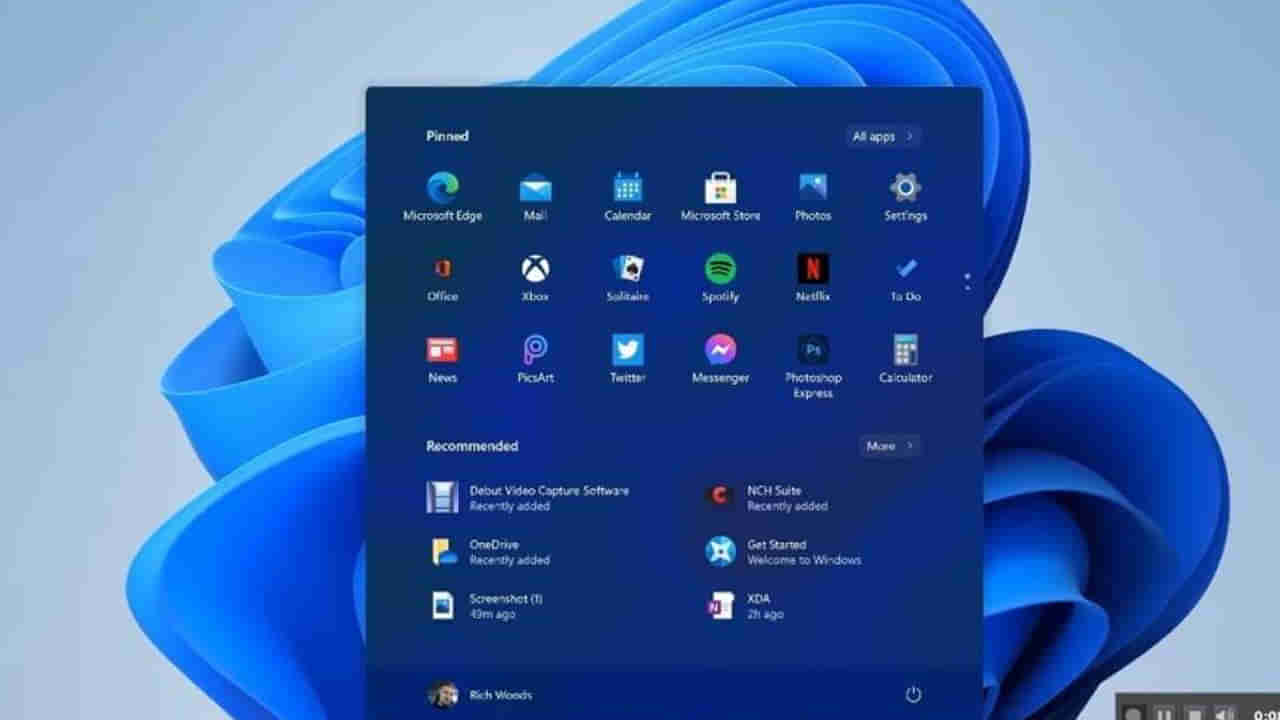This screenshot has width=1280, height=720.
Task: Click the All apps button
Action: pos(882,136)
